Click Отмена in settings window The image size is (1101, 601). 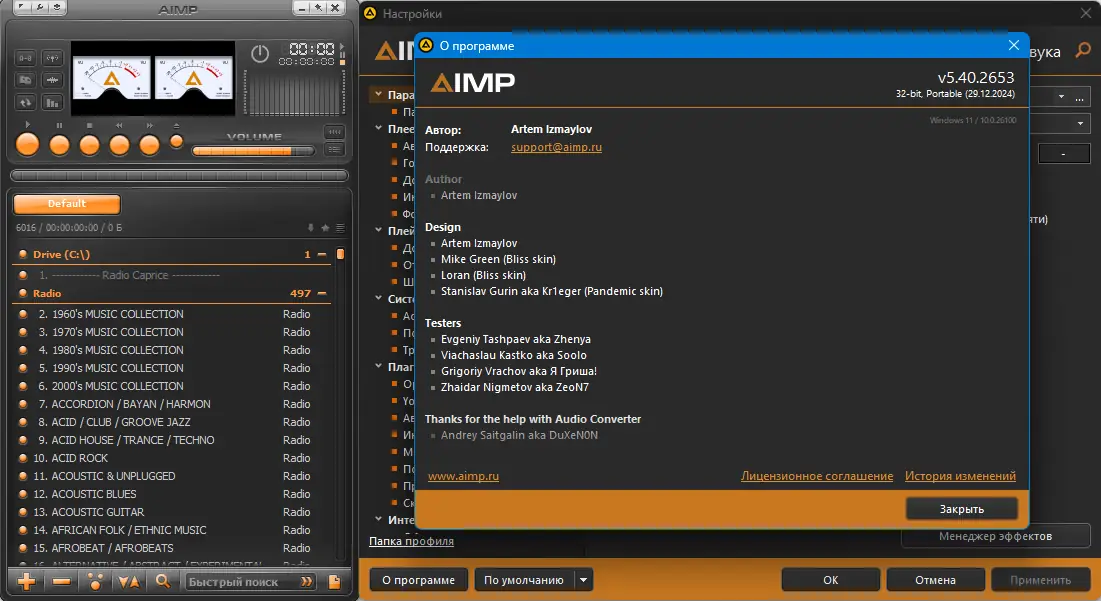point(935,580)
